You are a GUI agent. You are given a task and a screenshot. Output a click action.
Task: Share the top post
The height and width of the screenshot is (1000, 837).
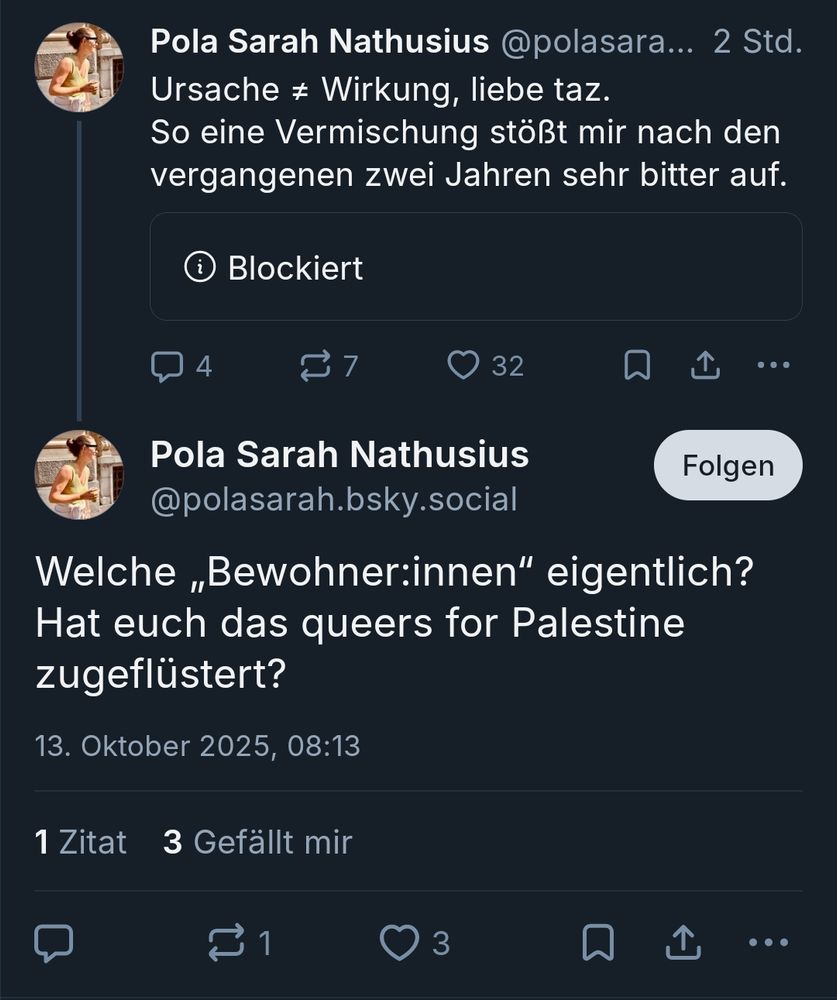point(705,365)
